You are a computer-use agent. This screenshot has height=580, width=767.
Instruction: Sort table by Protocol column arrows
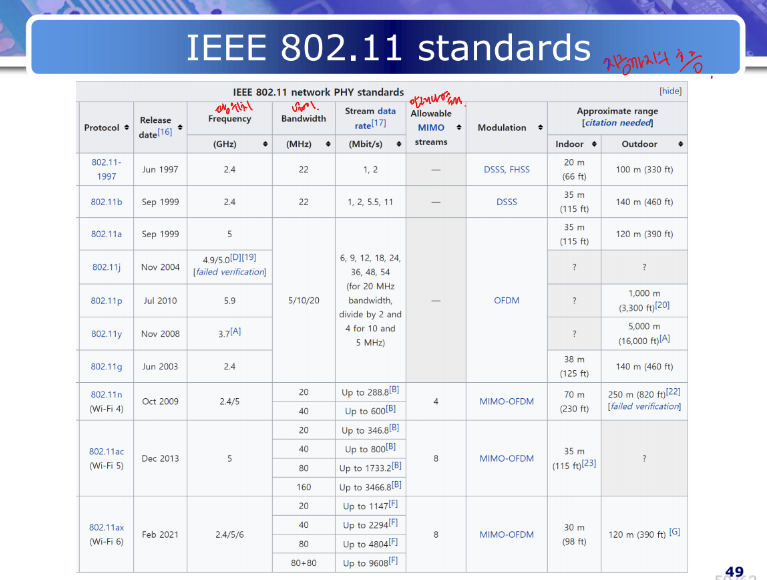127,127
